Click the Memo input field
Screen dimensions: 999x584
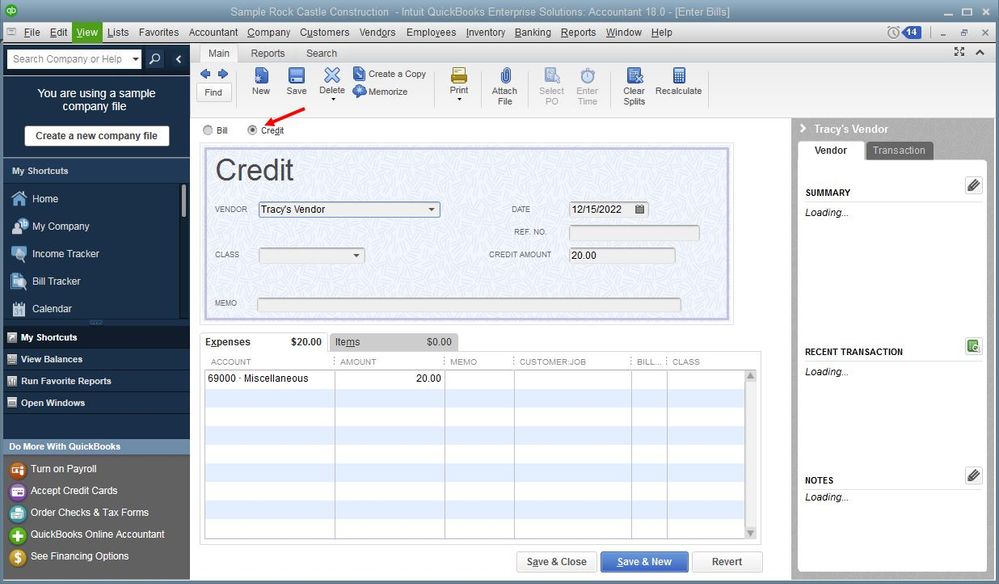click(x=469, y=304)
